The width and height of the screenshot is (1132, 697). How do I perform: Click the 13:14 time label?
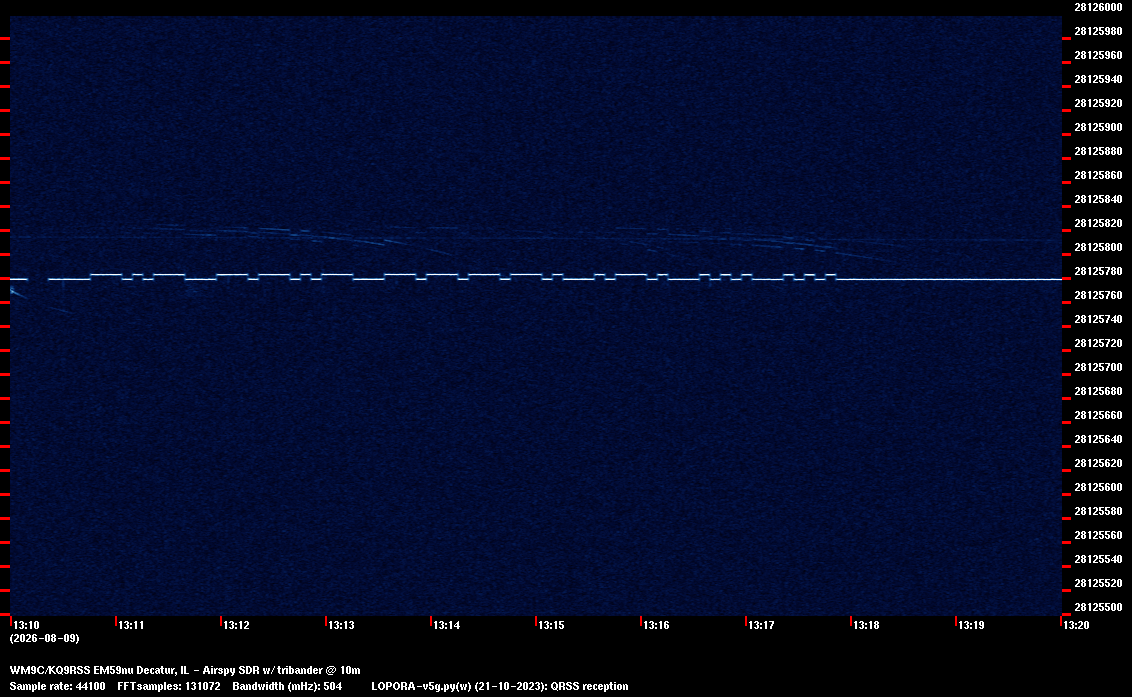(446, 625)
